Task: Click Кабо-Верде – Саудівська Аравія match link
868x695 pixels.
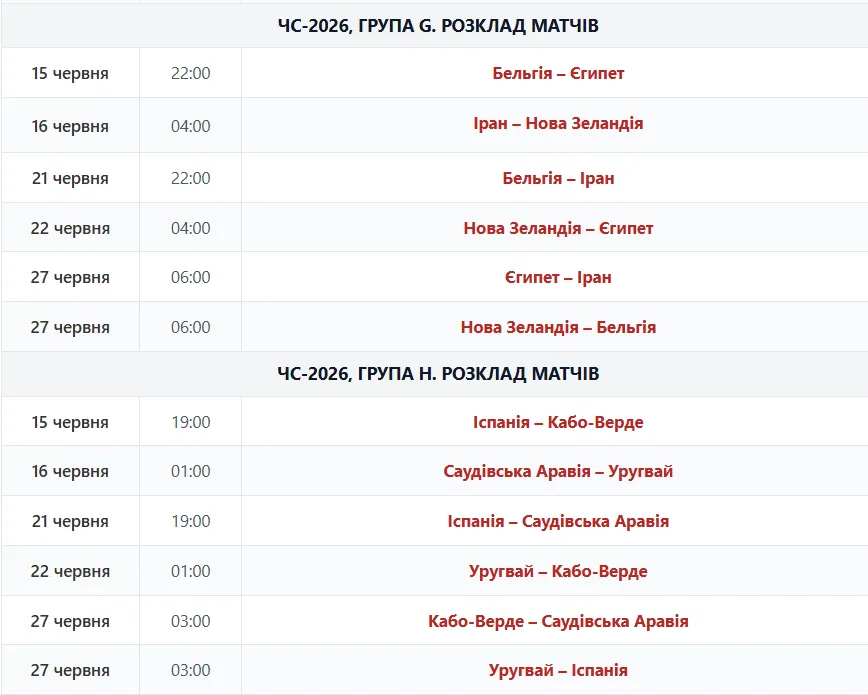Action: (558, 621)
